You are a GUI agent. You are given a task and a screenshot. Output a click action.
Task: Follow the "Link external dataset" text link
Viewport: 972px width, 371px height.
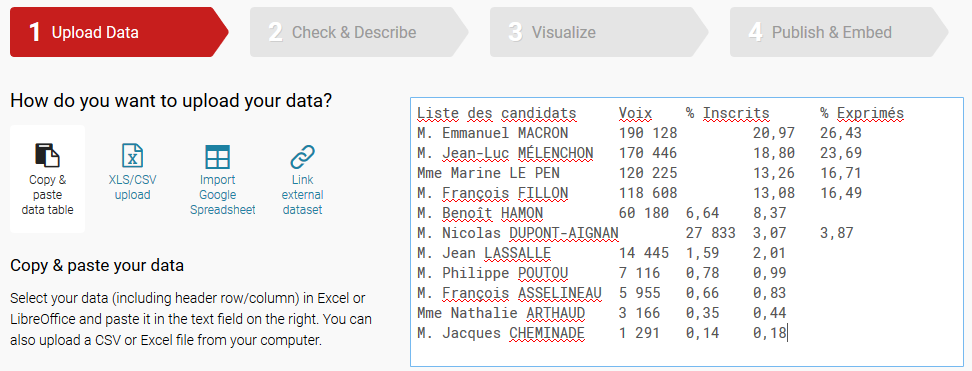[303, 195]
